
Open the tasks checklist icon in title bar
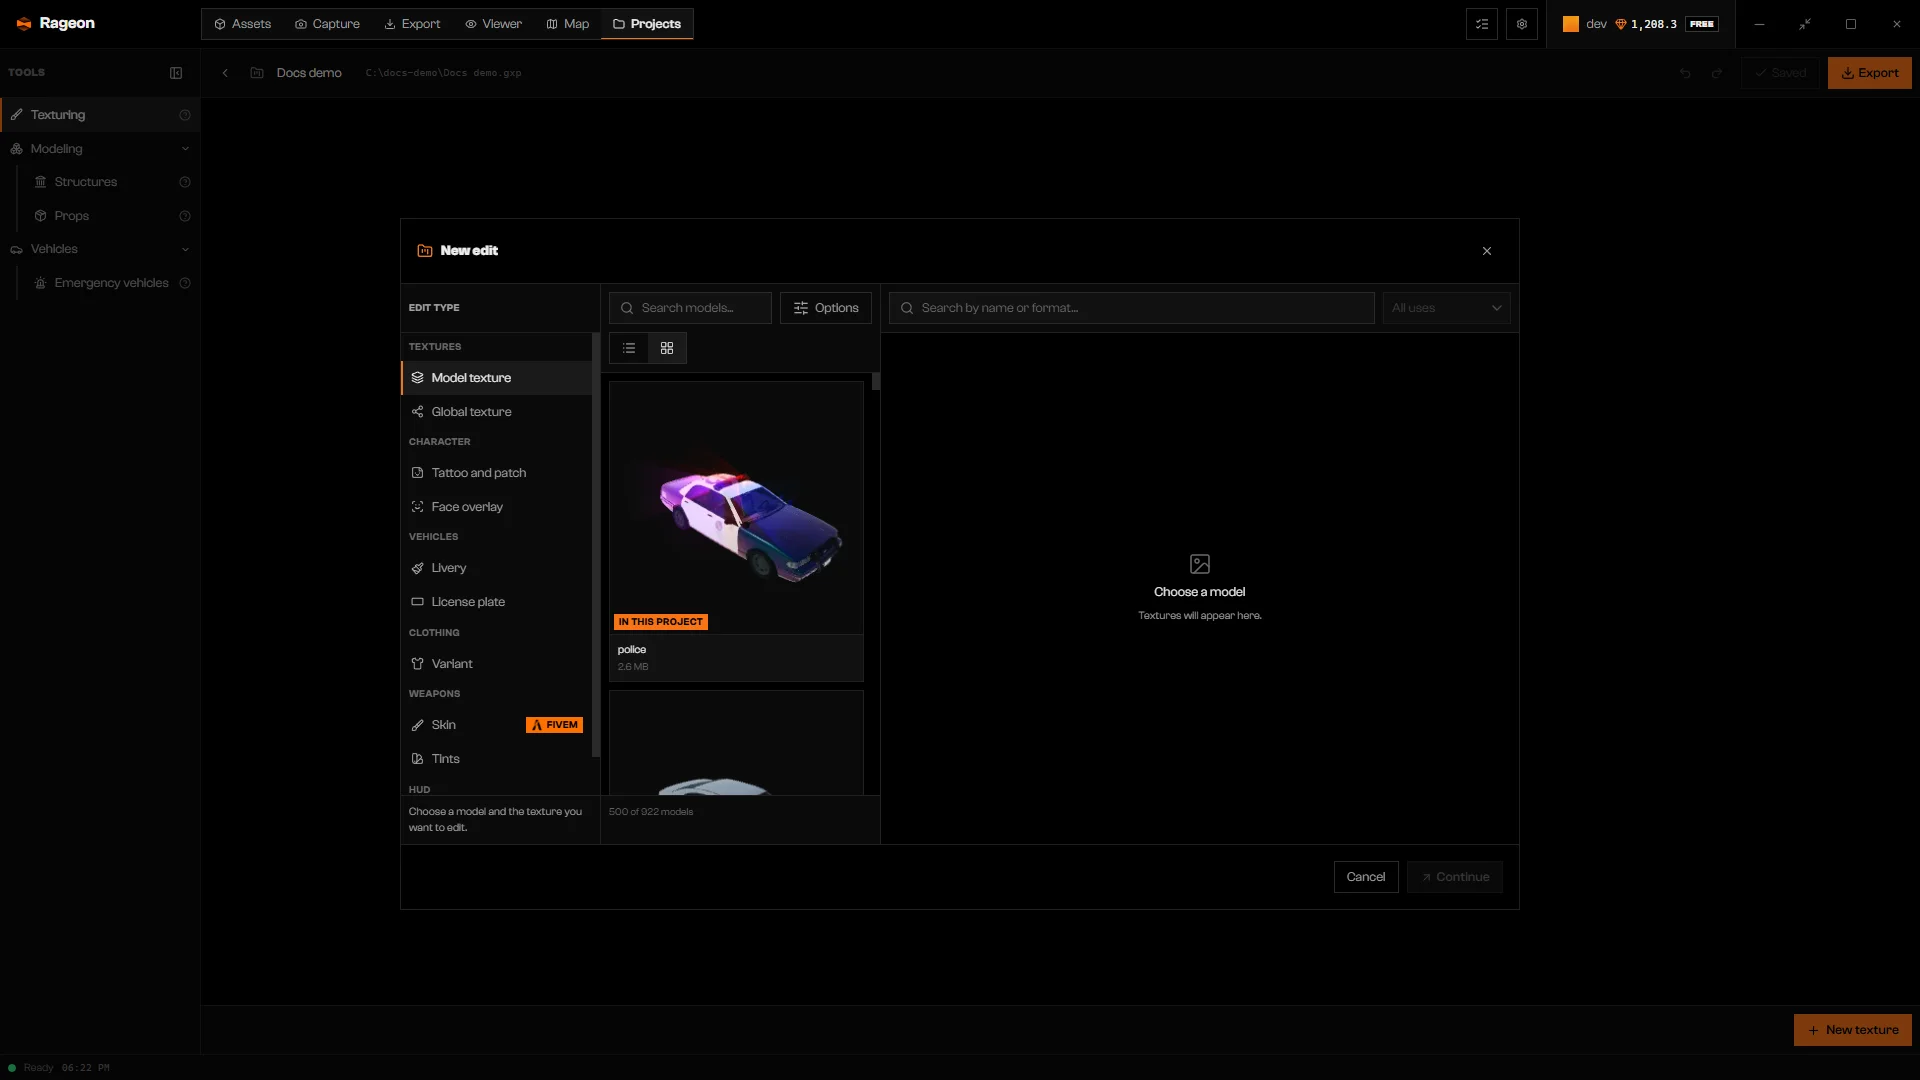[1482, 24]
